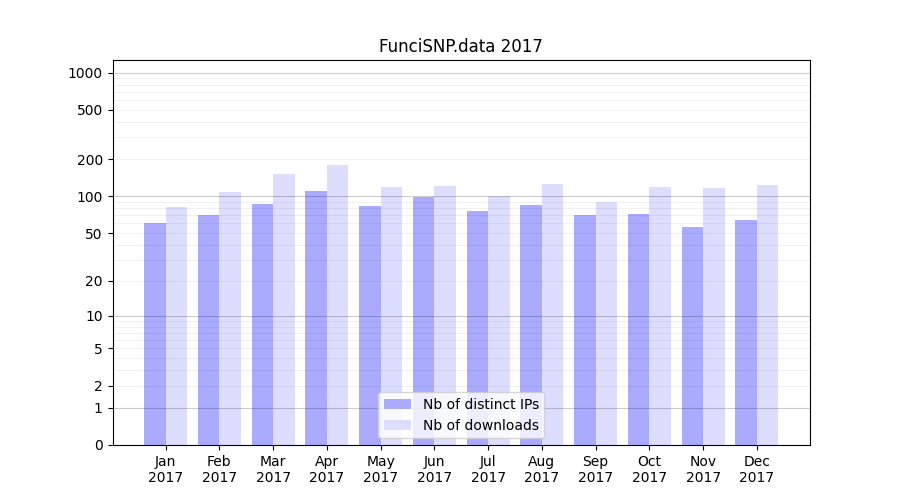
Task: Click the 1000 y-axis tick label
Action: (84, 73)
